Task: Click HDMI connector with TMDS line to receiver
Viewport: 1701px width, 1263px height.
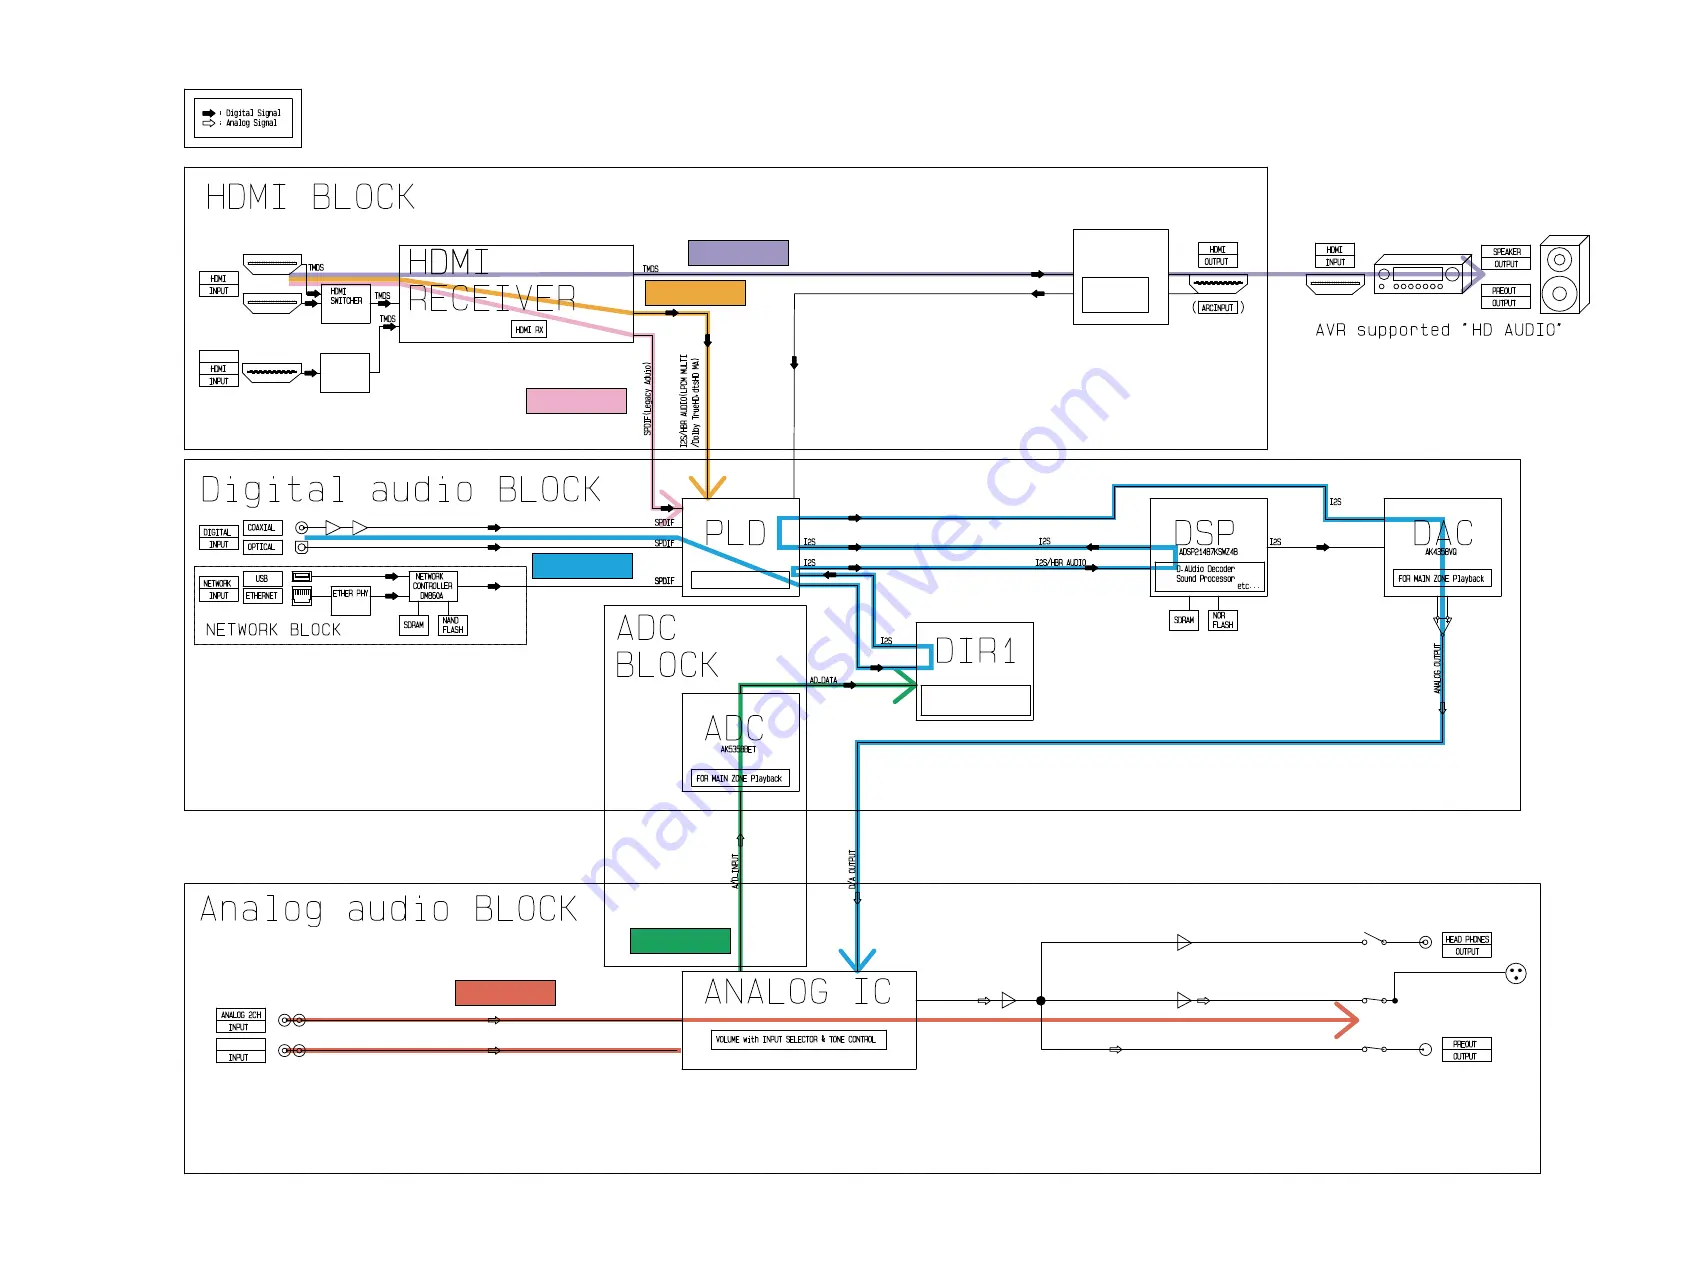Action: tap(272, 265)
